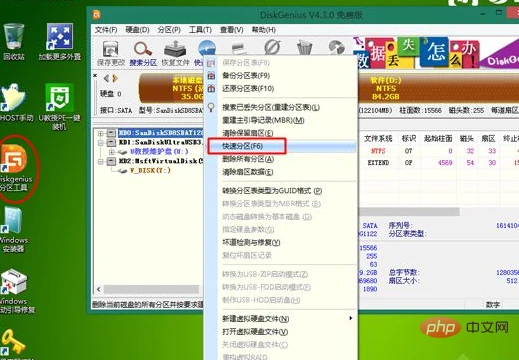Choose 备份分区表(F9) menu entry
The height and width of the screenshot is (360, 519).
tap(280, 76)
